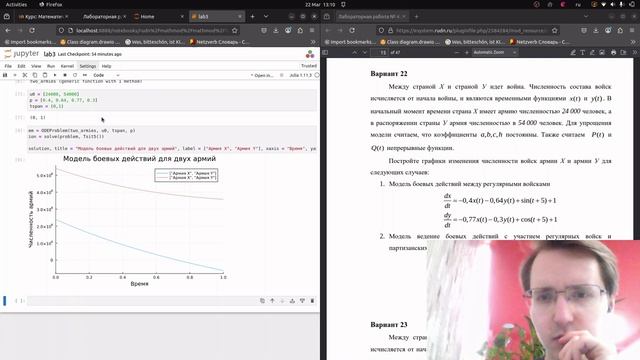
Task: Open the PDF viewer tools overflow menu
Action: tap(635, 53)
